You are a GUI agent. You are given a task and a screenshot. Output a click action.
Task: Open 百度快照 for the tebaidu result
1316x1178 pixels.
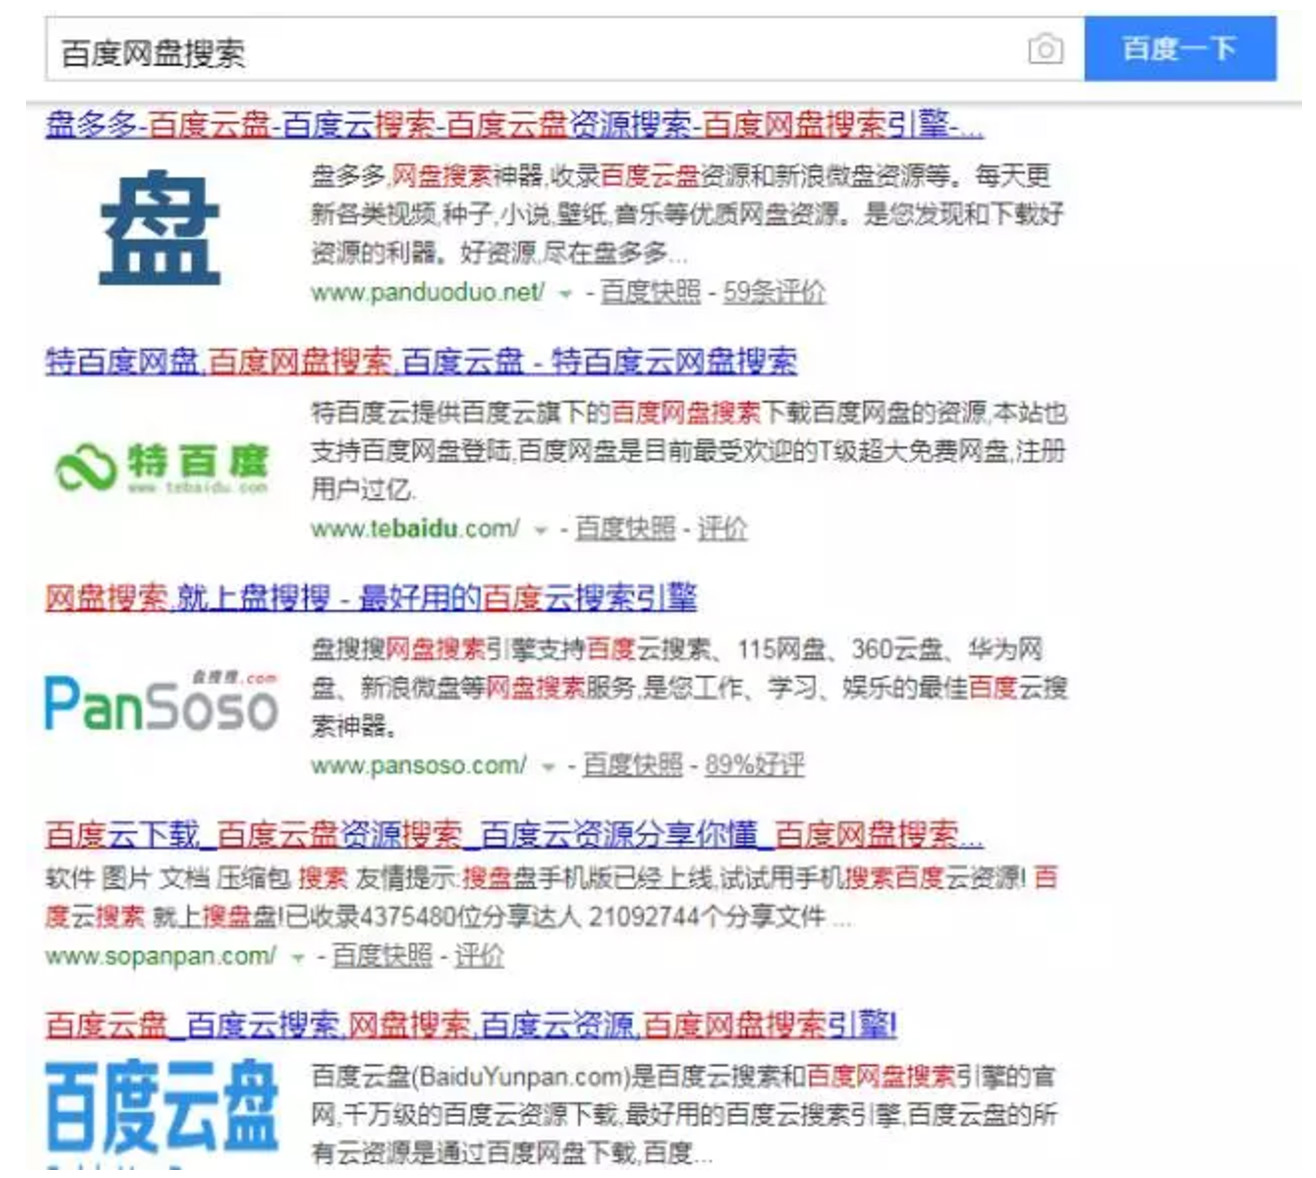[625, 528]
